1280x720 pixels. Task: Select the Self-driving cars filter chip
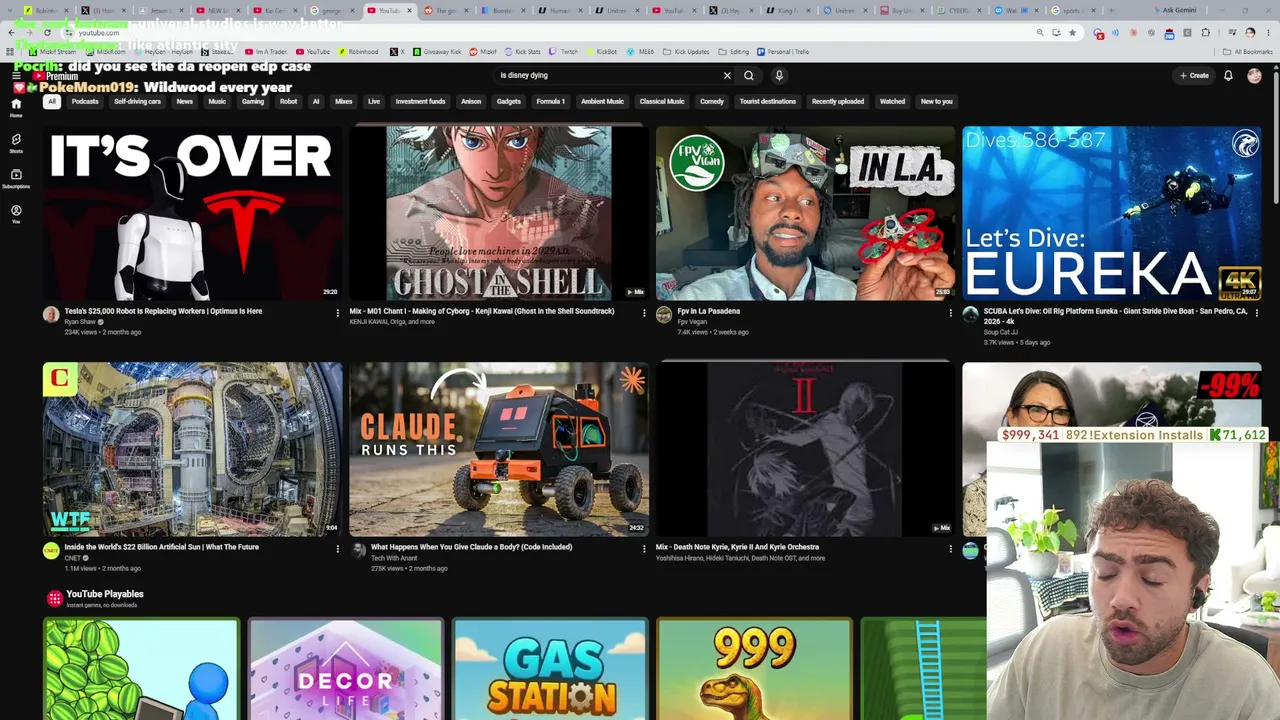click(x=137, y=101)
